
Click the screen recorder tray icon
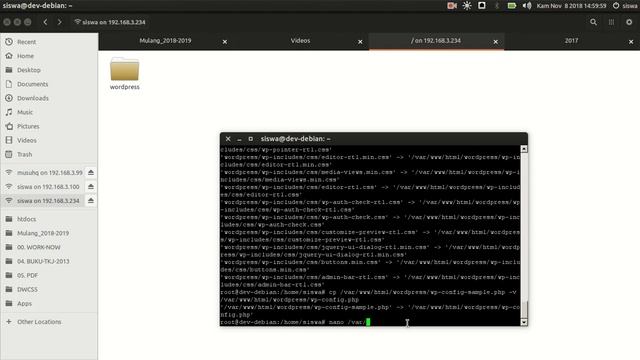452,6
